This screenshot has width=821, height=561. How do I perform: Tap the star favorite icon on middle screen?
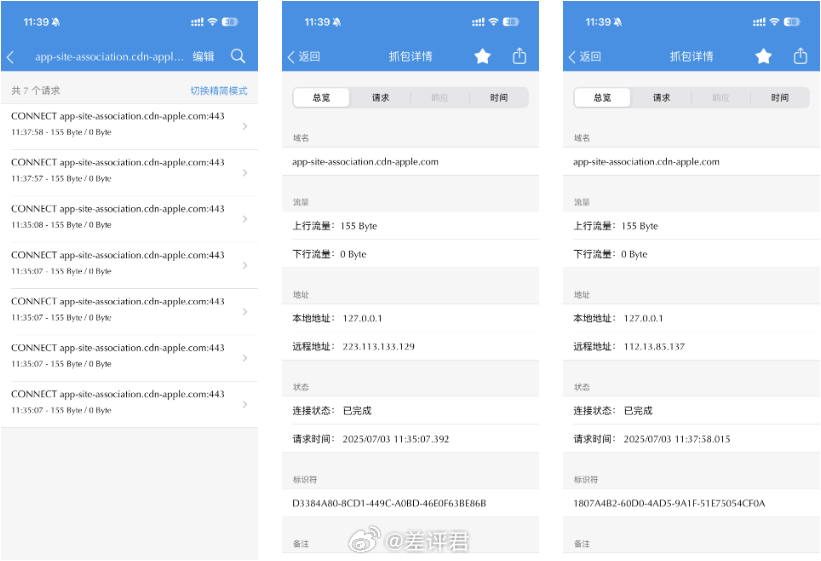(482, 56)
